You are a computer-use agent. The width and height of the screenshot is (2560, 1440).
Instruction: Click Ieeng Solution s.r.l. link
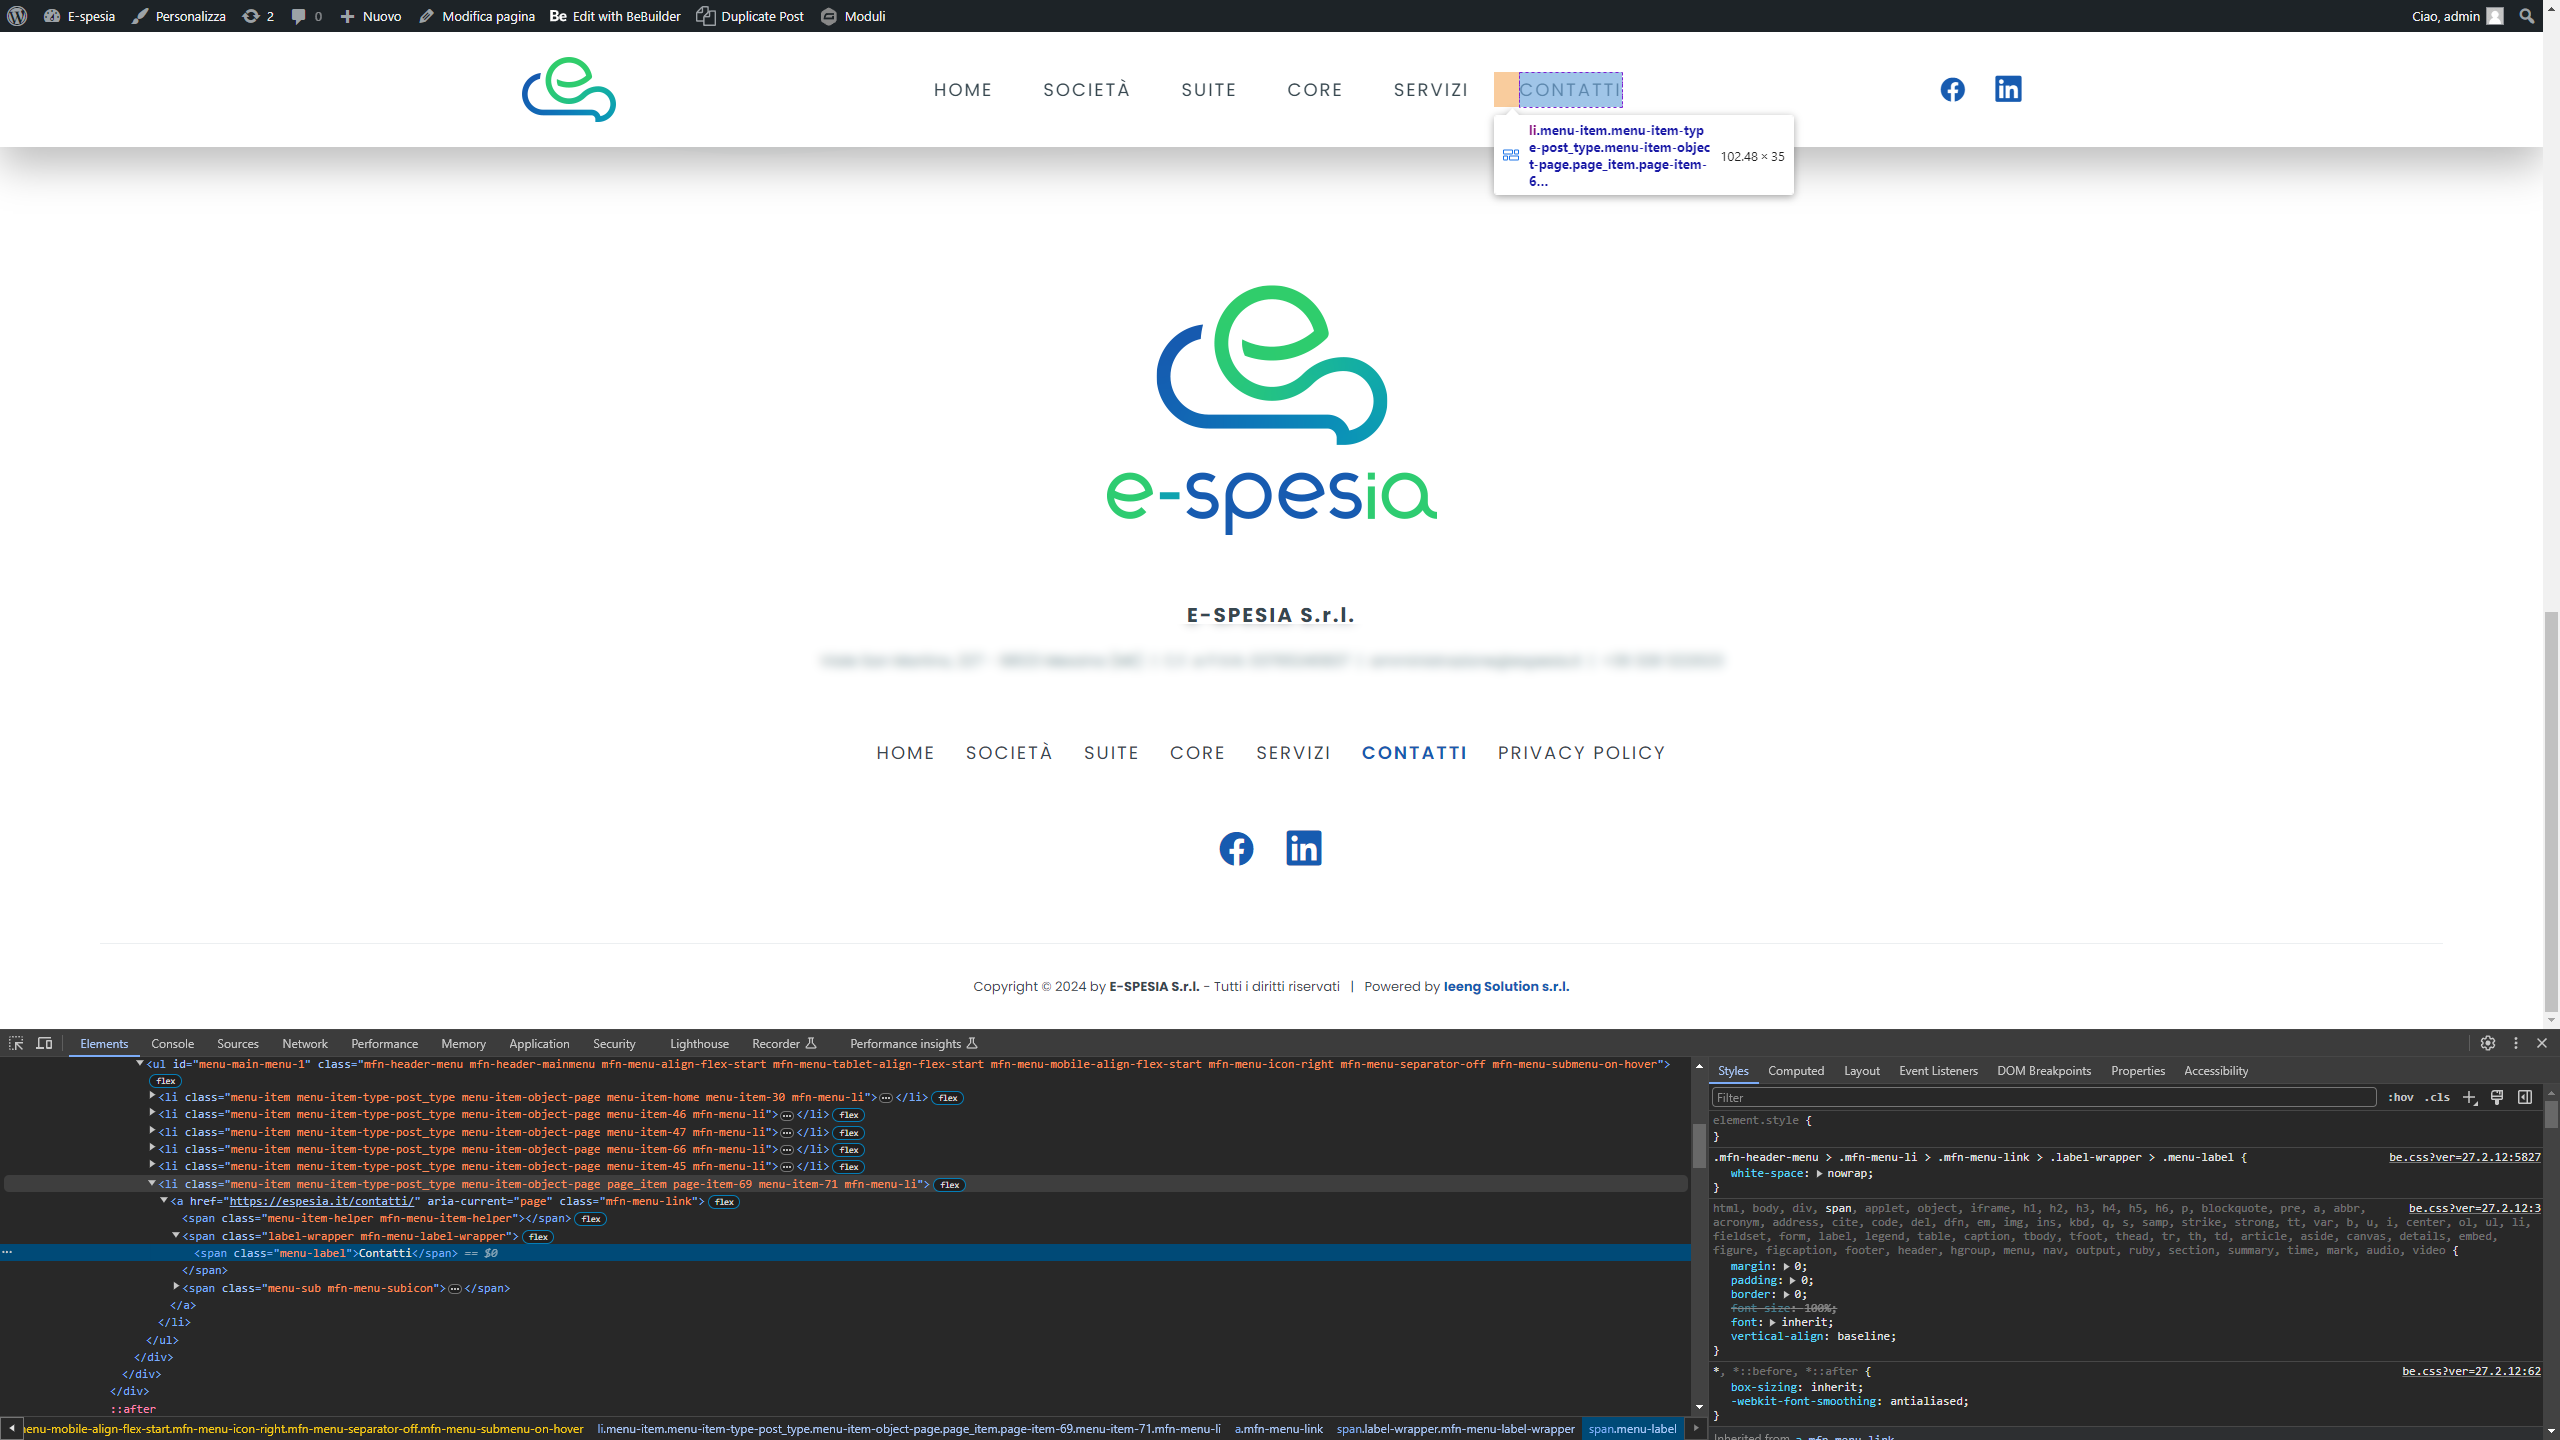pyautogui.click(x=1506, y=986)
